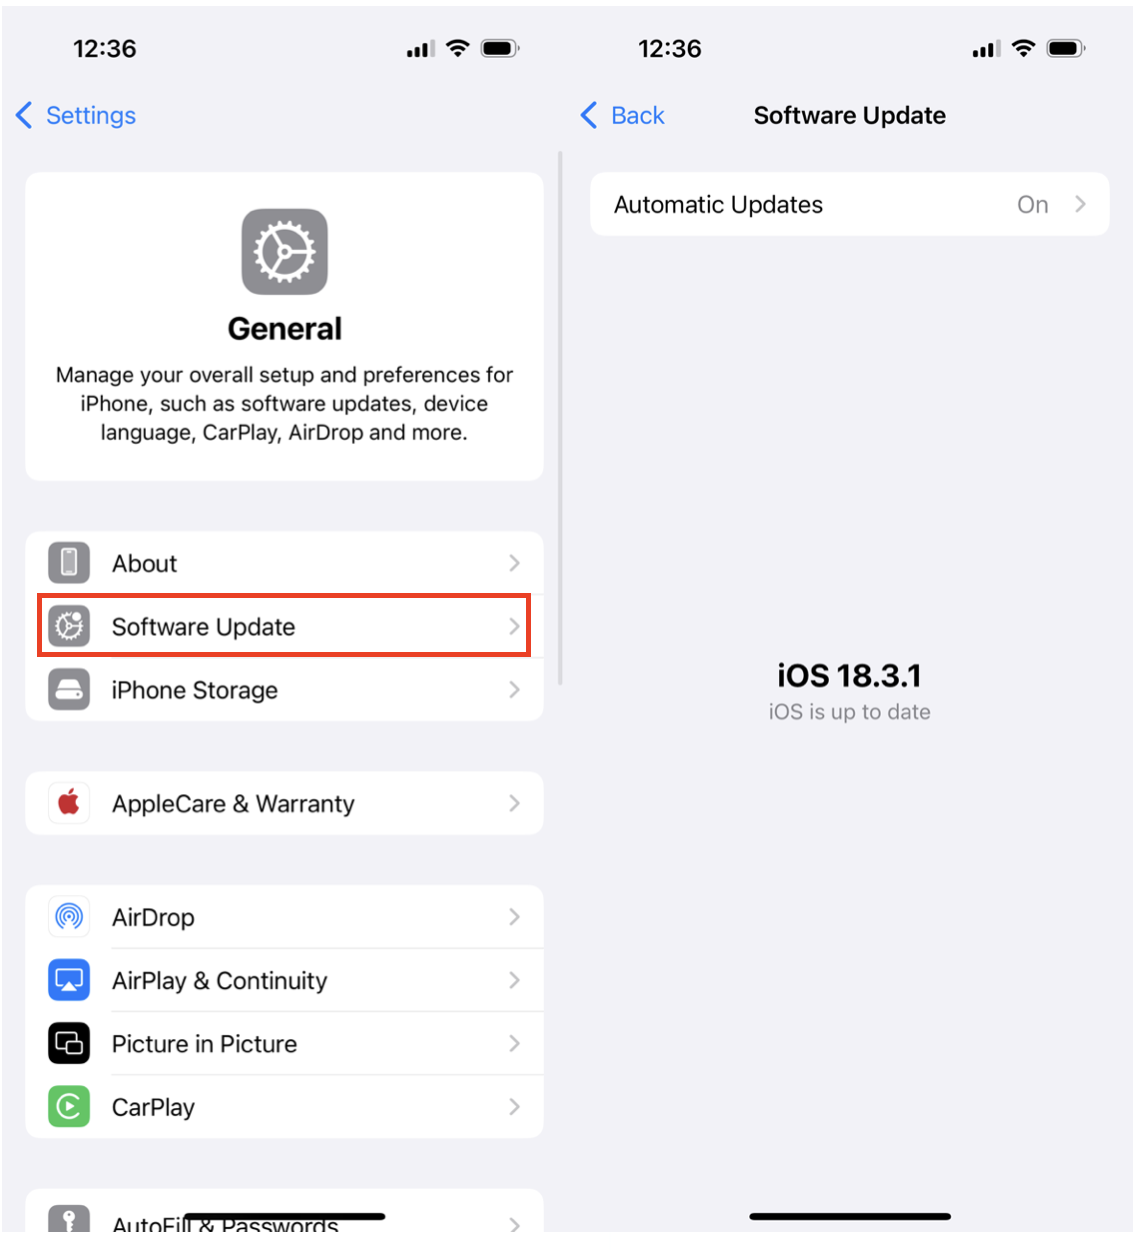Tap the AirDrop icon
Screen dimensions: 1138x1250
click(69, 917)
